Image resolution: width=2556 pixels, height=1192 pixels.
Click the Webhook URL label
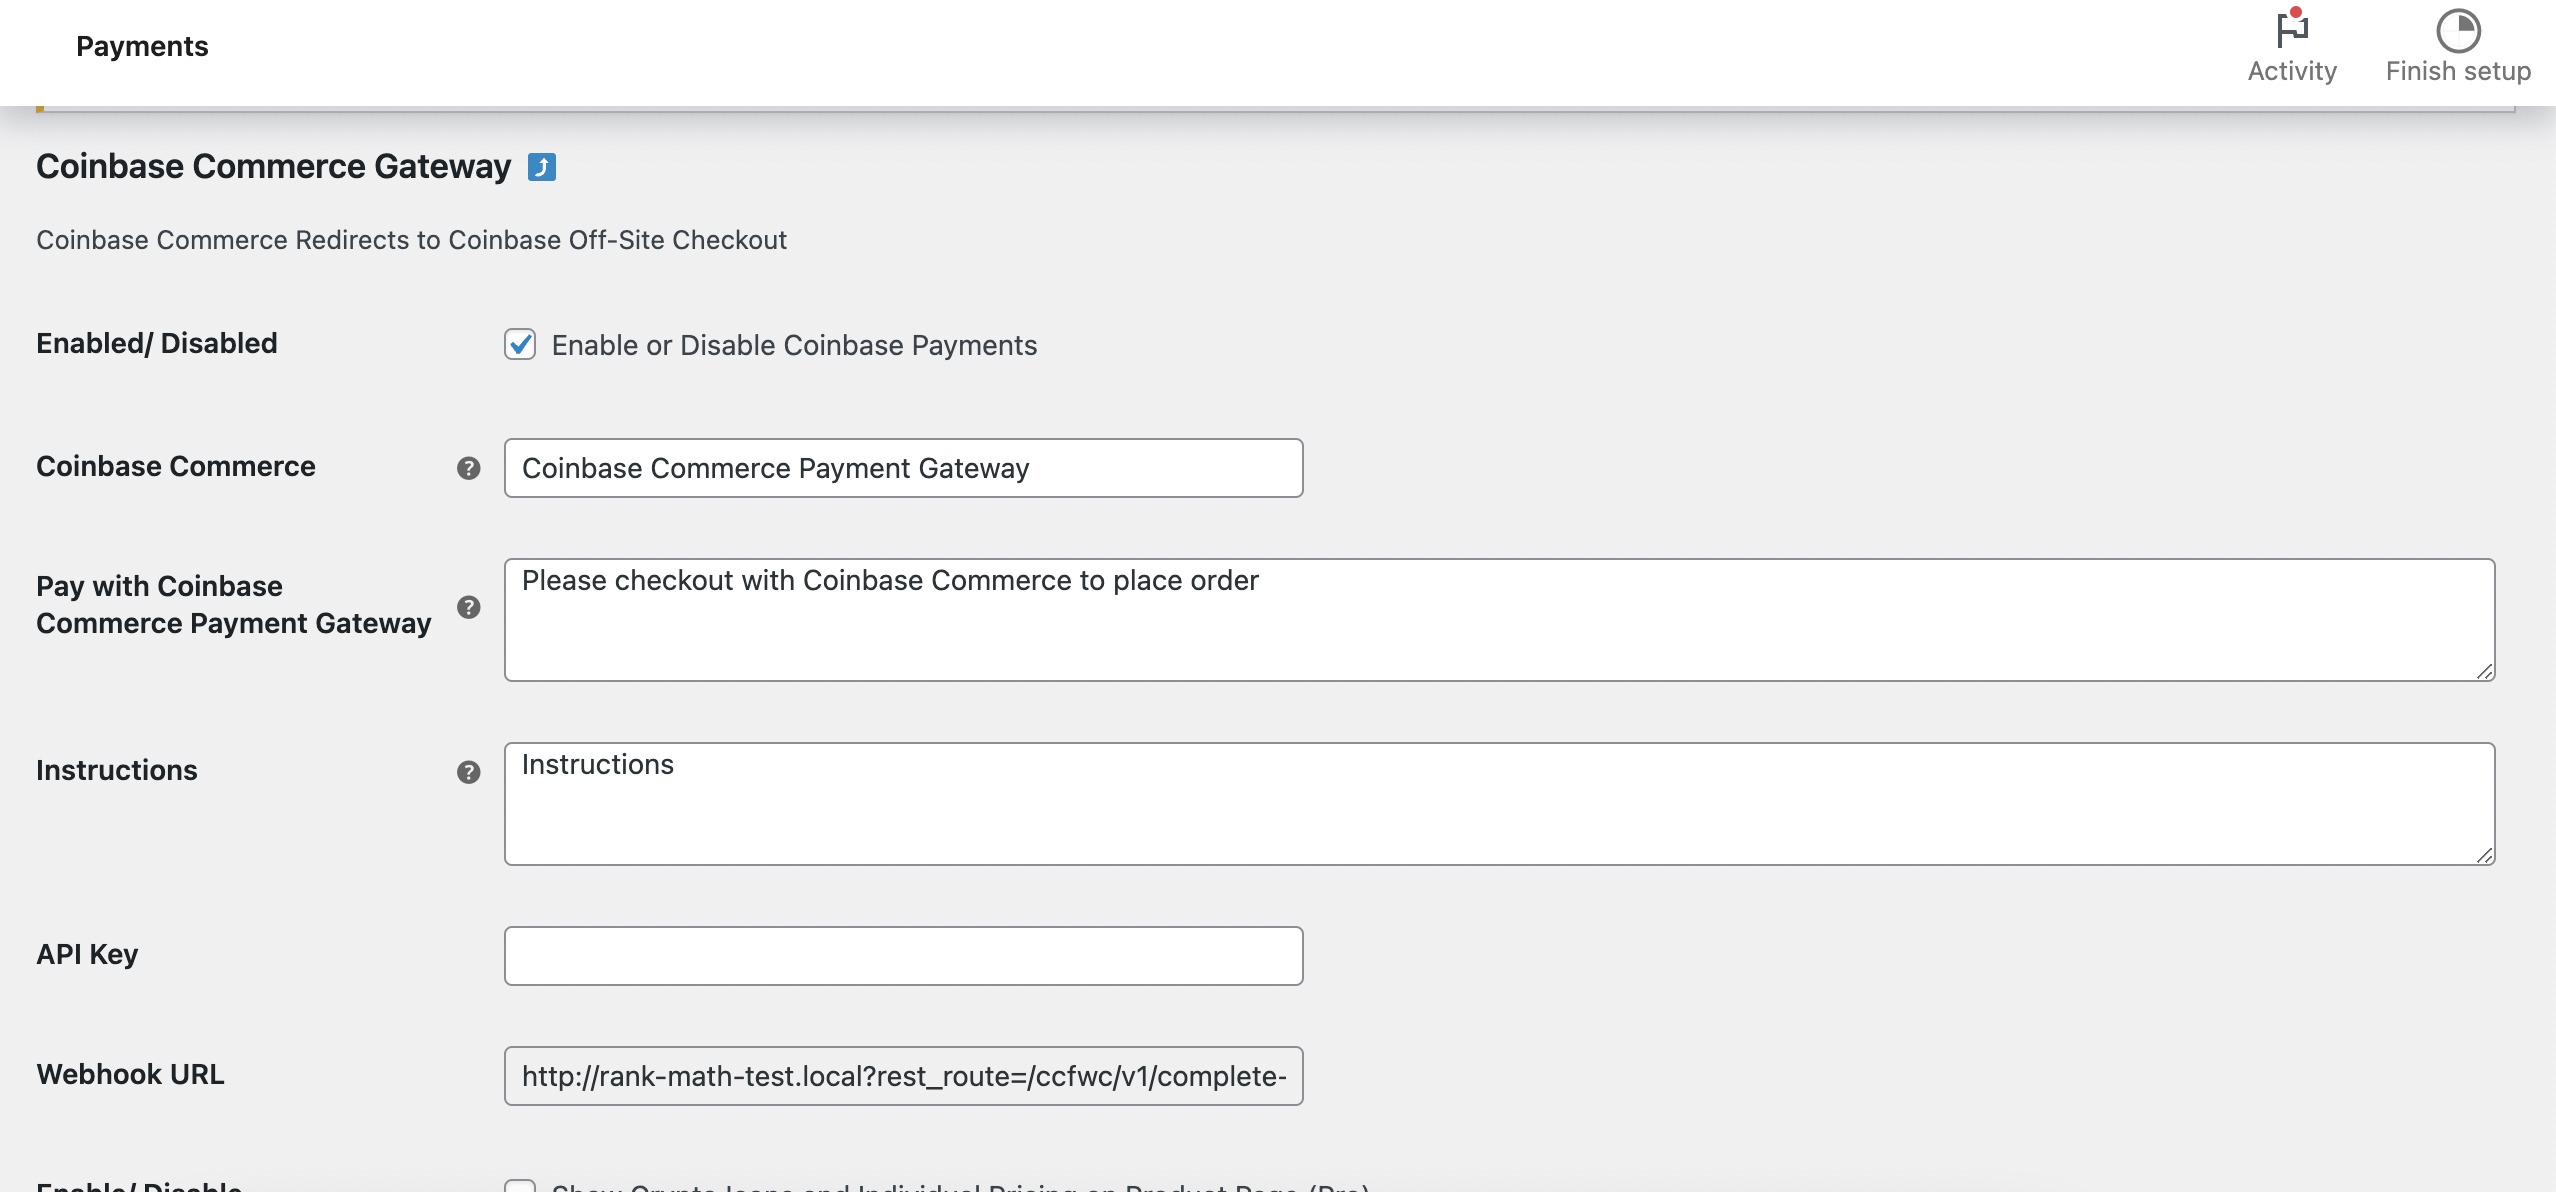(130, 1074)
